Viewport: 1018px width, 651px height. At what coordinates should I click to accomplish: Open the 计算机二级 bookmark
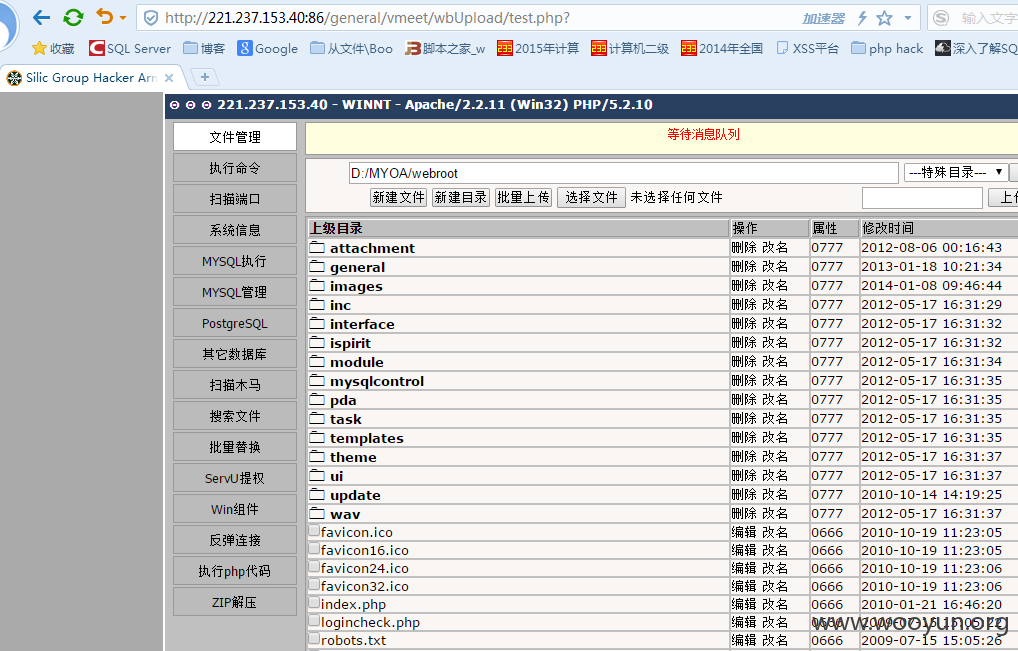[630, 48]
